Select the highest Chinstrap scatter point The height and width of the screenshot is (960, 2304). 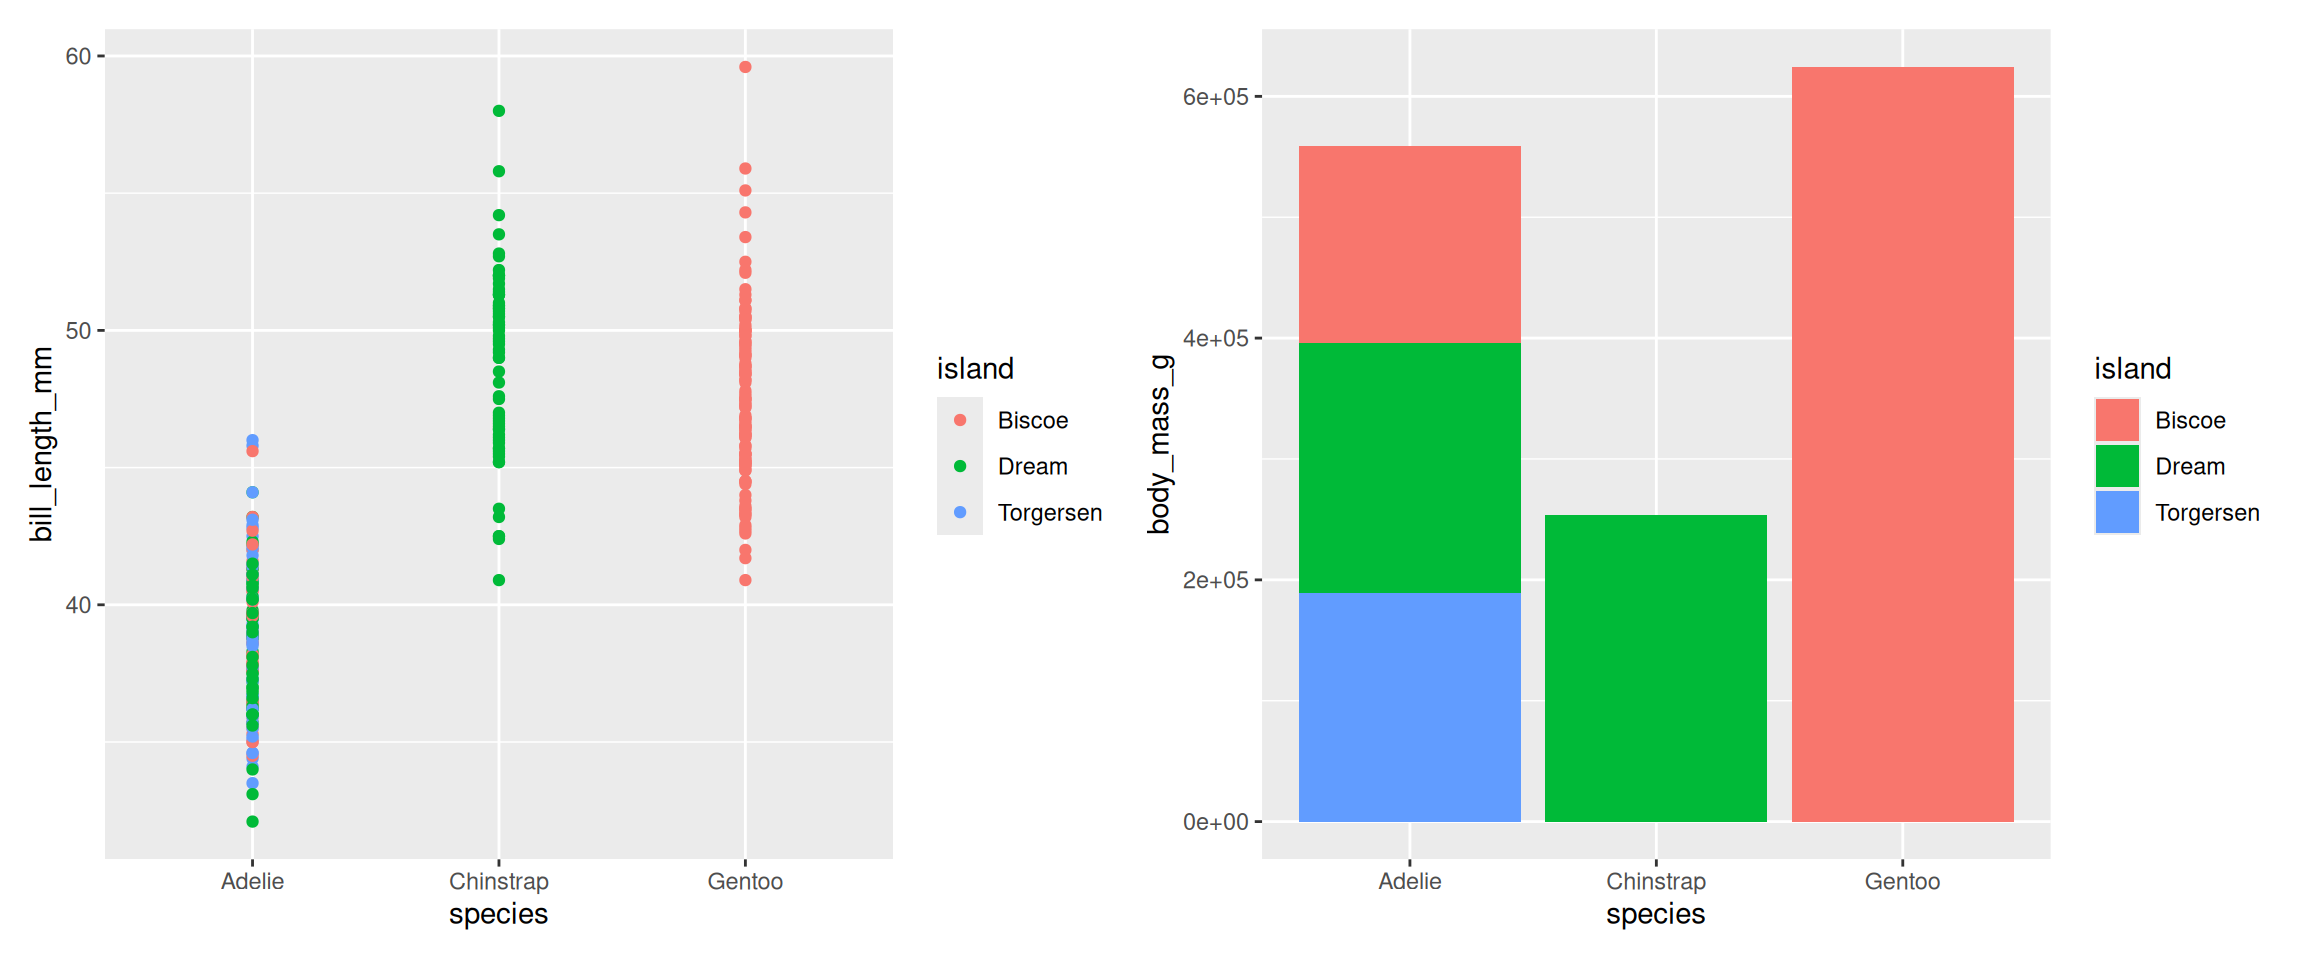coord(499,111)
